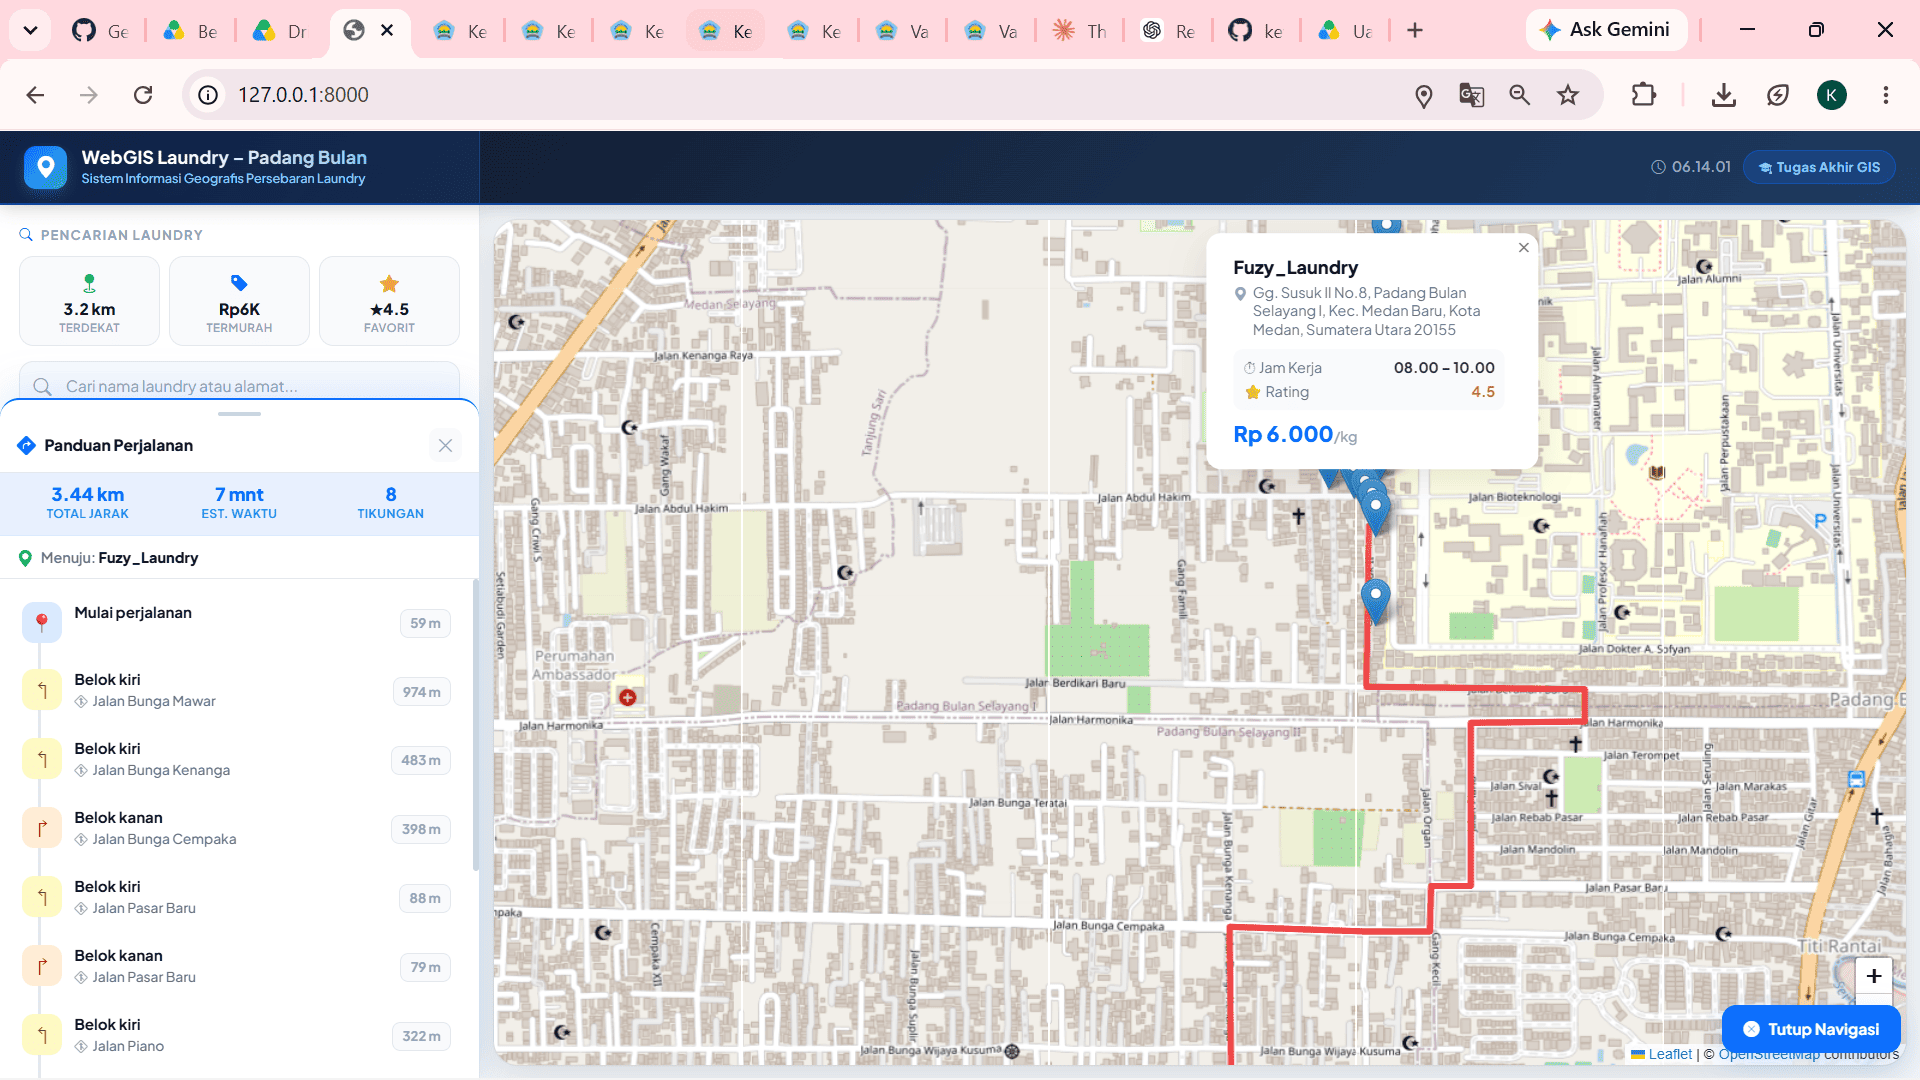
Task: Select Belok kiri Jalan Bunga Mawar step
Action: 237,691
